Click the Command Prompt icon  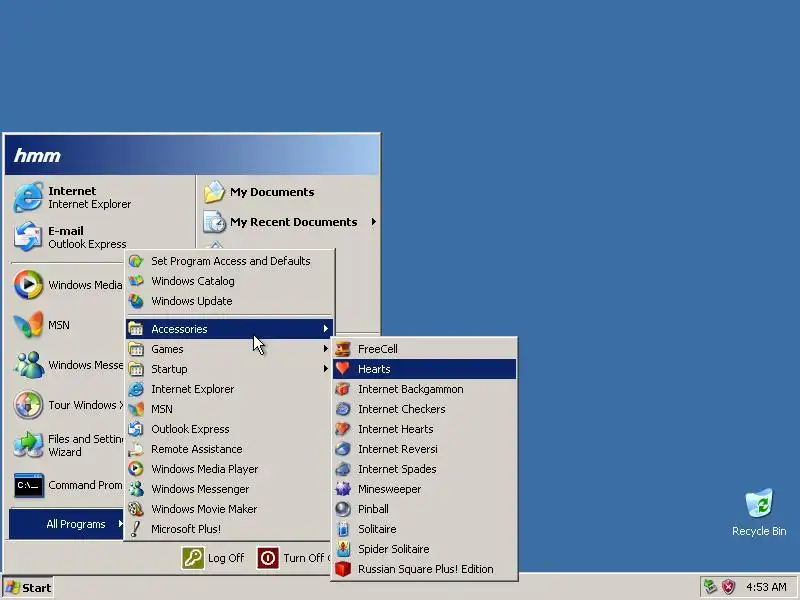pos(28,485)
